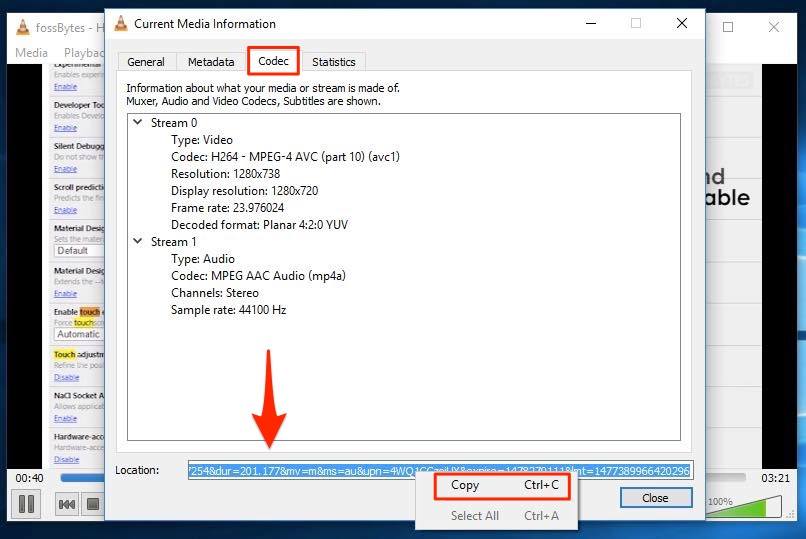This screenshot has width=806, height=539.
Task: Collapse the Stream 1 tree node
Action: point(137,242)
